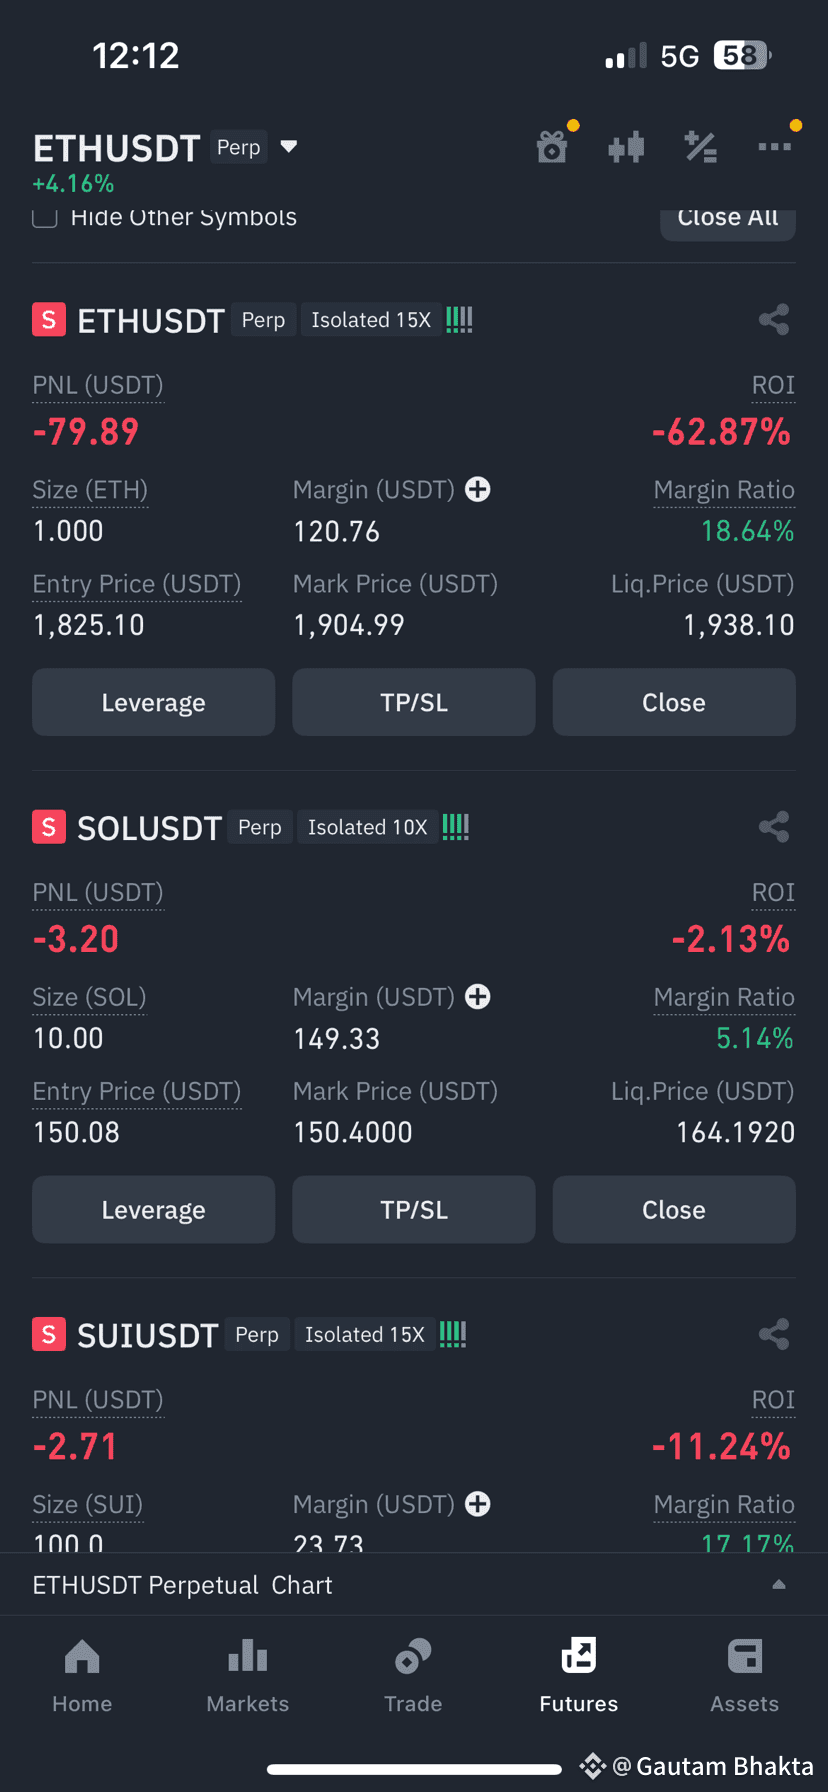Open the candlestick chart icon
This screenshot has height=1792, width=828.
[626, 148]
